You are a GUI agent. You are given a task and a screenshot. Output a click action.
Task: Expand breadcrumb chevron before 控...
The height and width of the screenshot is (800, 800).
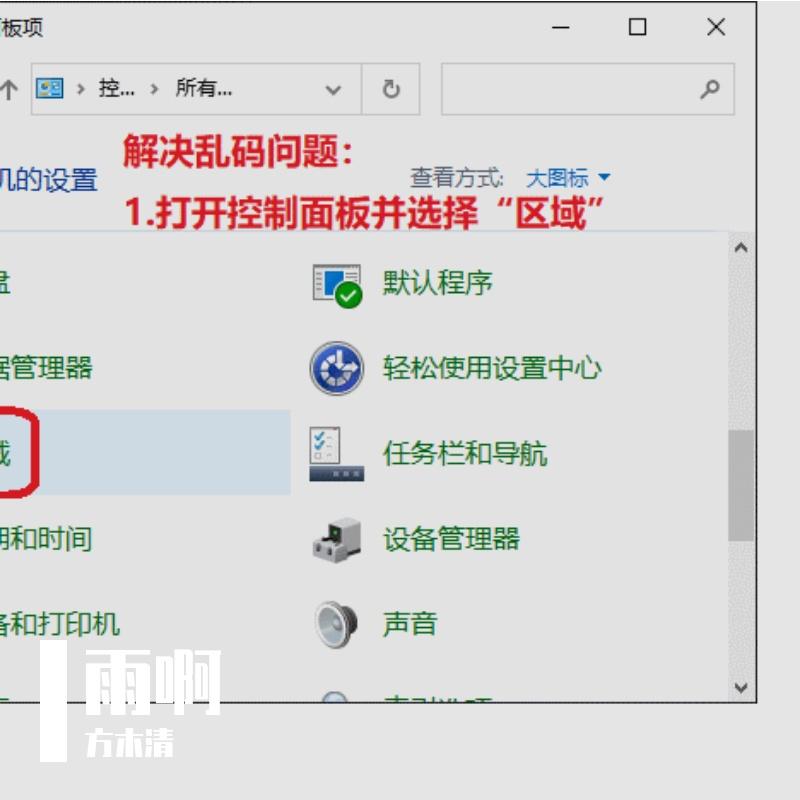pyautogui.click(x=81, y=89)
